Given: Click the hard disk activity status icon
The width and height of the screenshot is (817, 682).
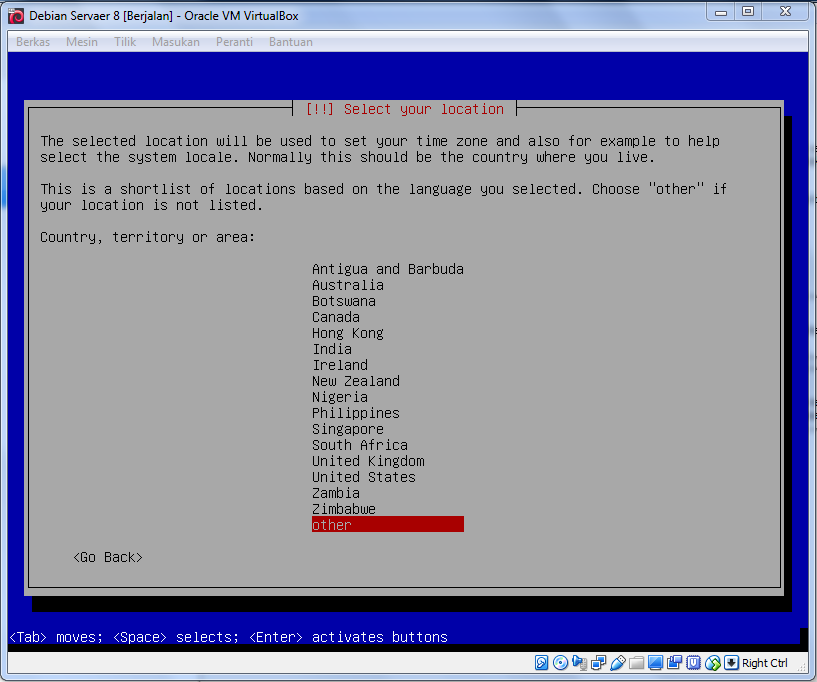Looking at the screenshot, I should point(541,663).
